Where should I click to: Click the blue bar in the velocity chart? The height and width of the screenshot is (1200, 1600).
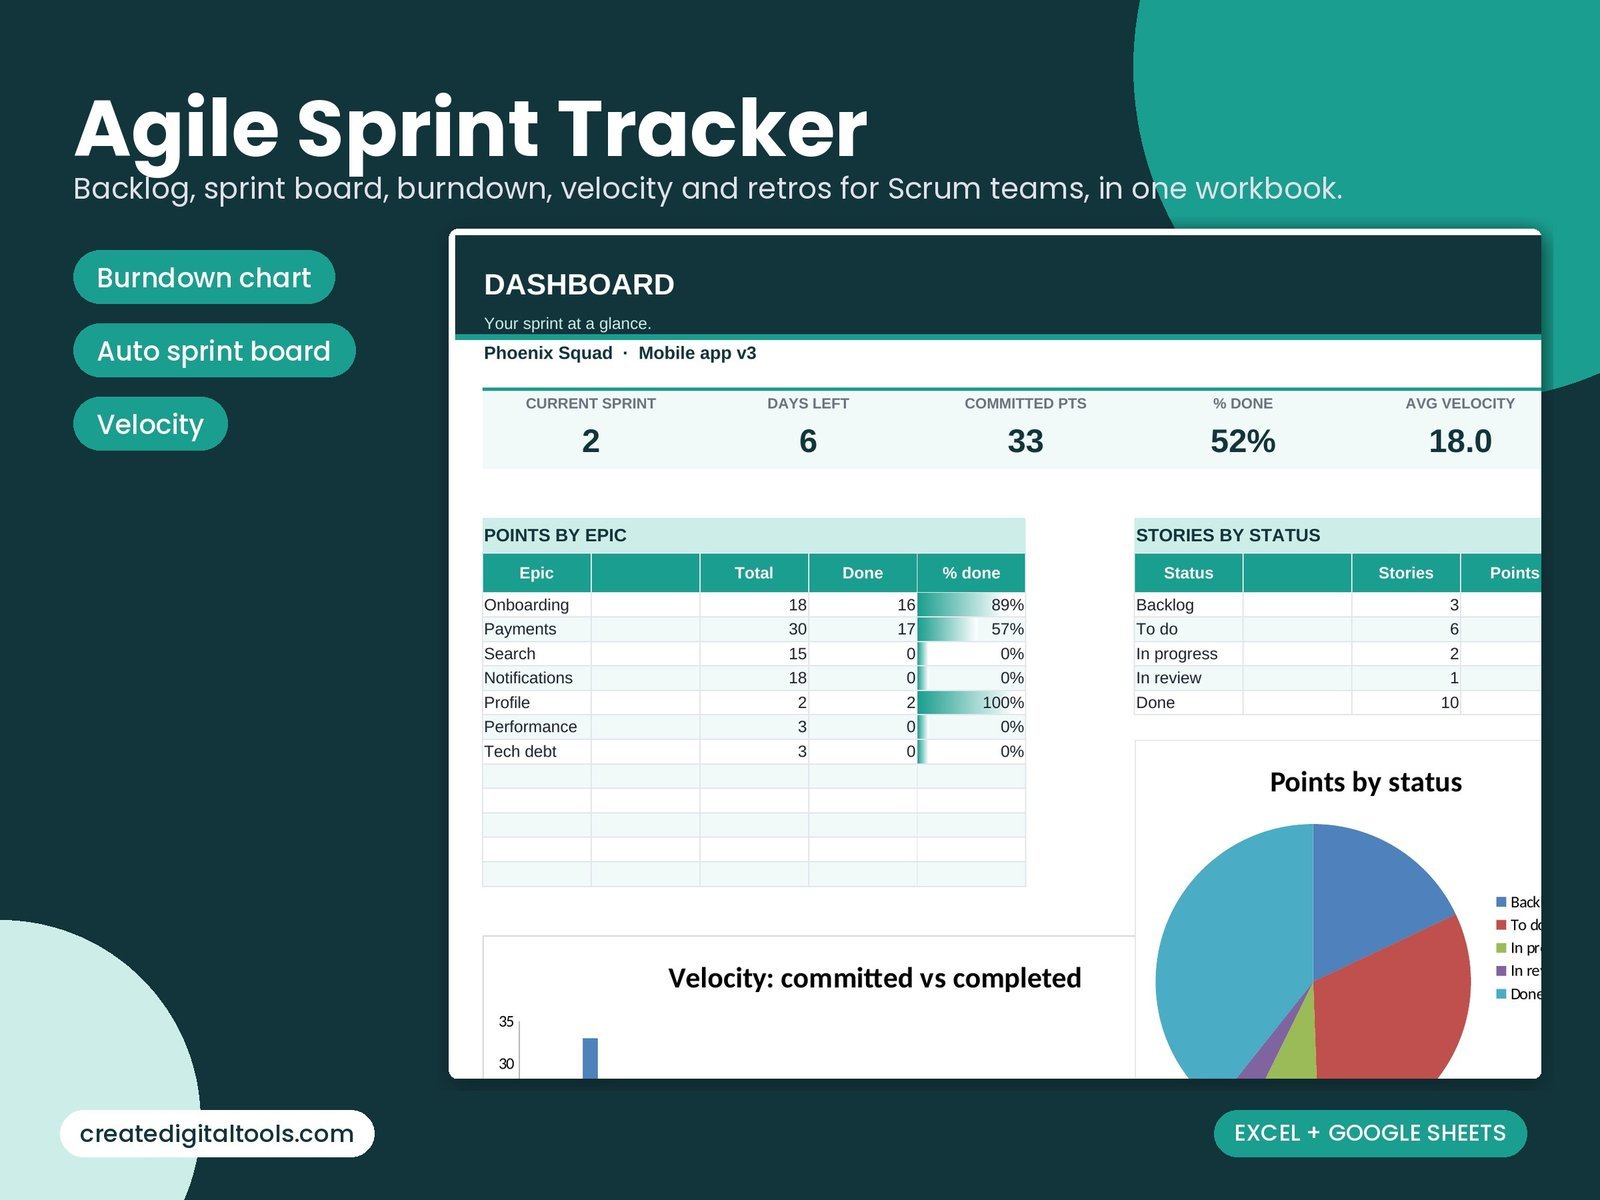point(590,1058)
